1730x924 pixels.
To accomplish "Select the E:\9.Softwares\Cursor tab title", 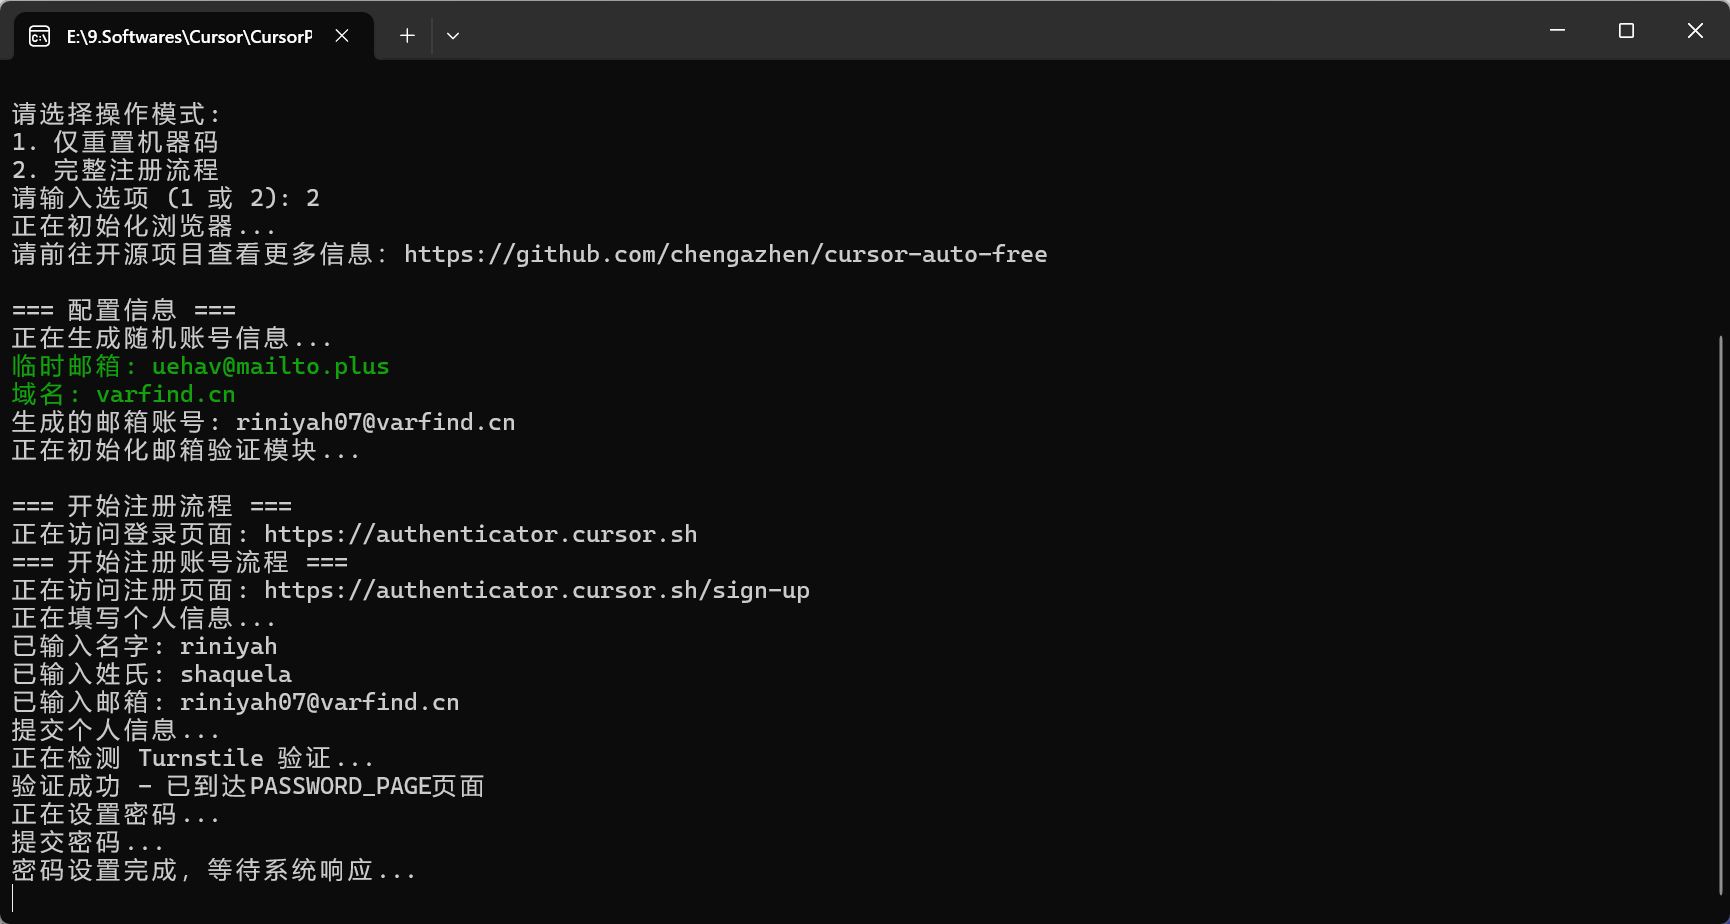I will 189,37.
